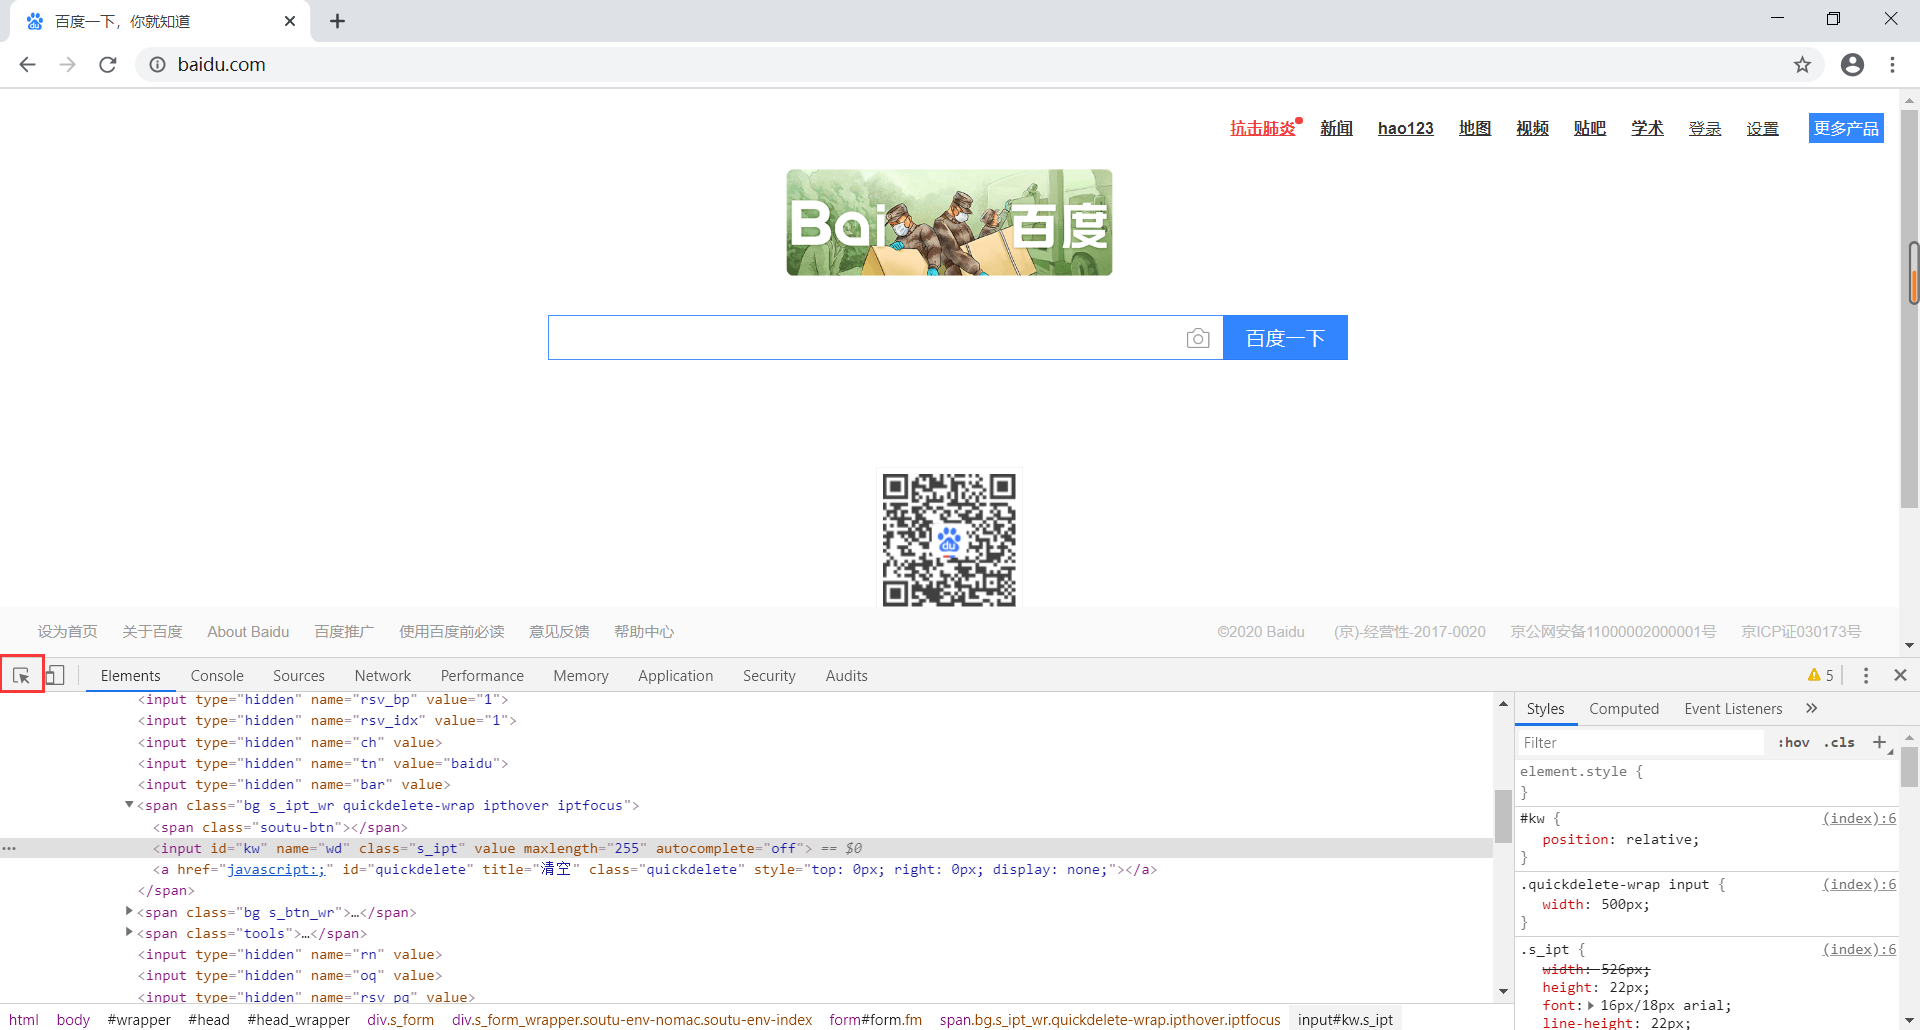
Task: Open the Performance tab
Action: click(x=482, y=676)
